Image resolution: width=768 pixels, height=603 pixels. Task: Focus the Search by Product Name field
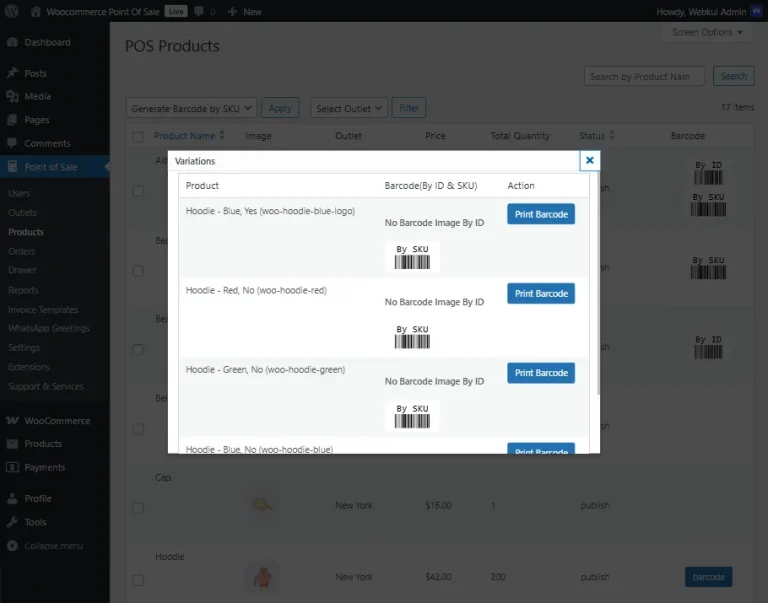644,76
